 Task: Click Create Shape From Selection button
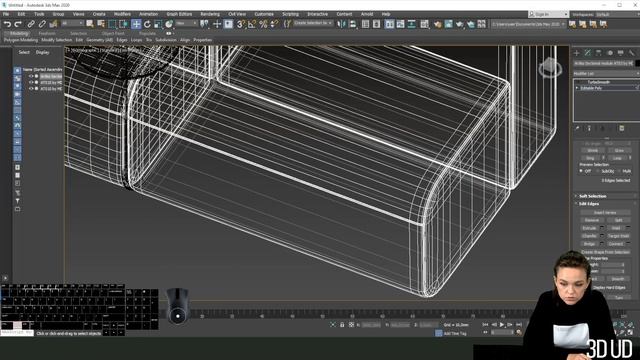[x=605, y=252]
